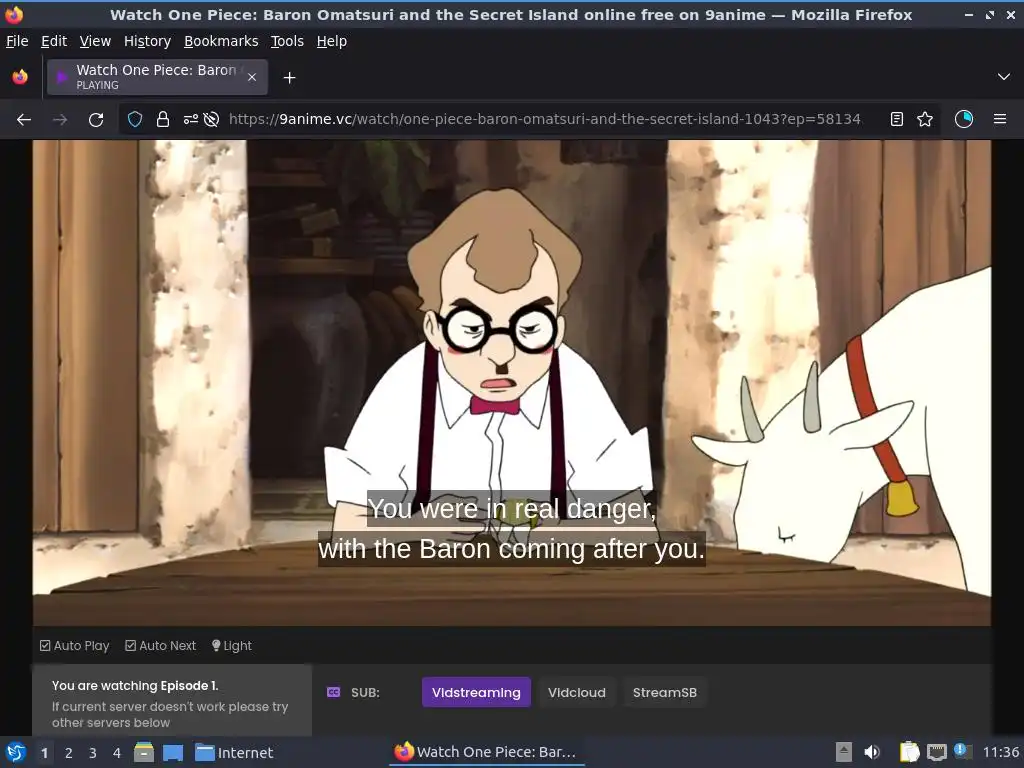Go back to the previous page
This screenshot has width=1024, height=768.
point(24,120)
